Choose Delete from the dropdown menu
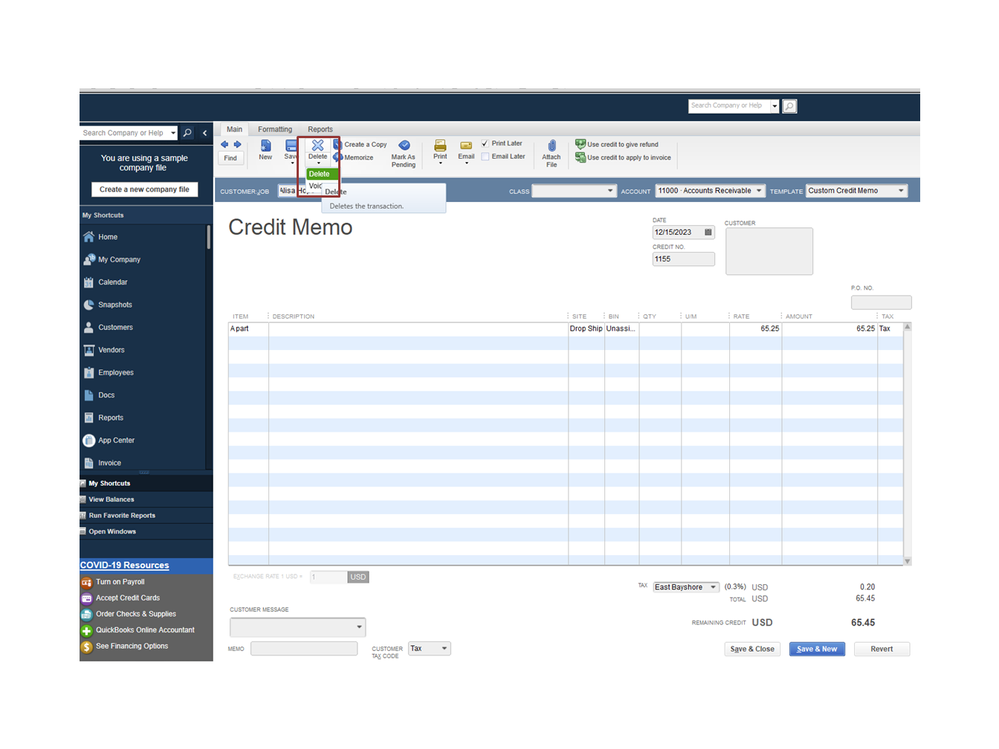 pos(321,174)
